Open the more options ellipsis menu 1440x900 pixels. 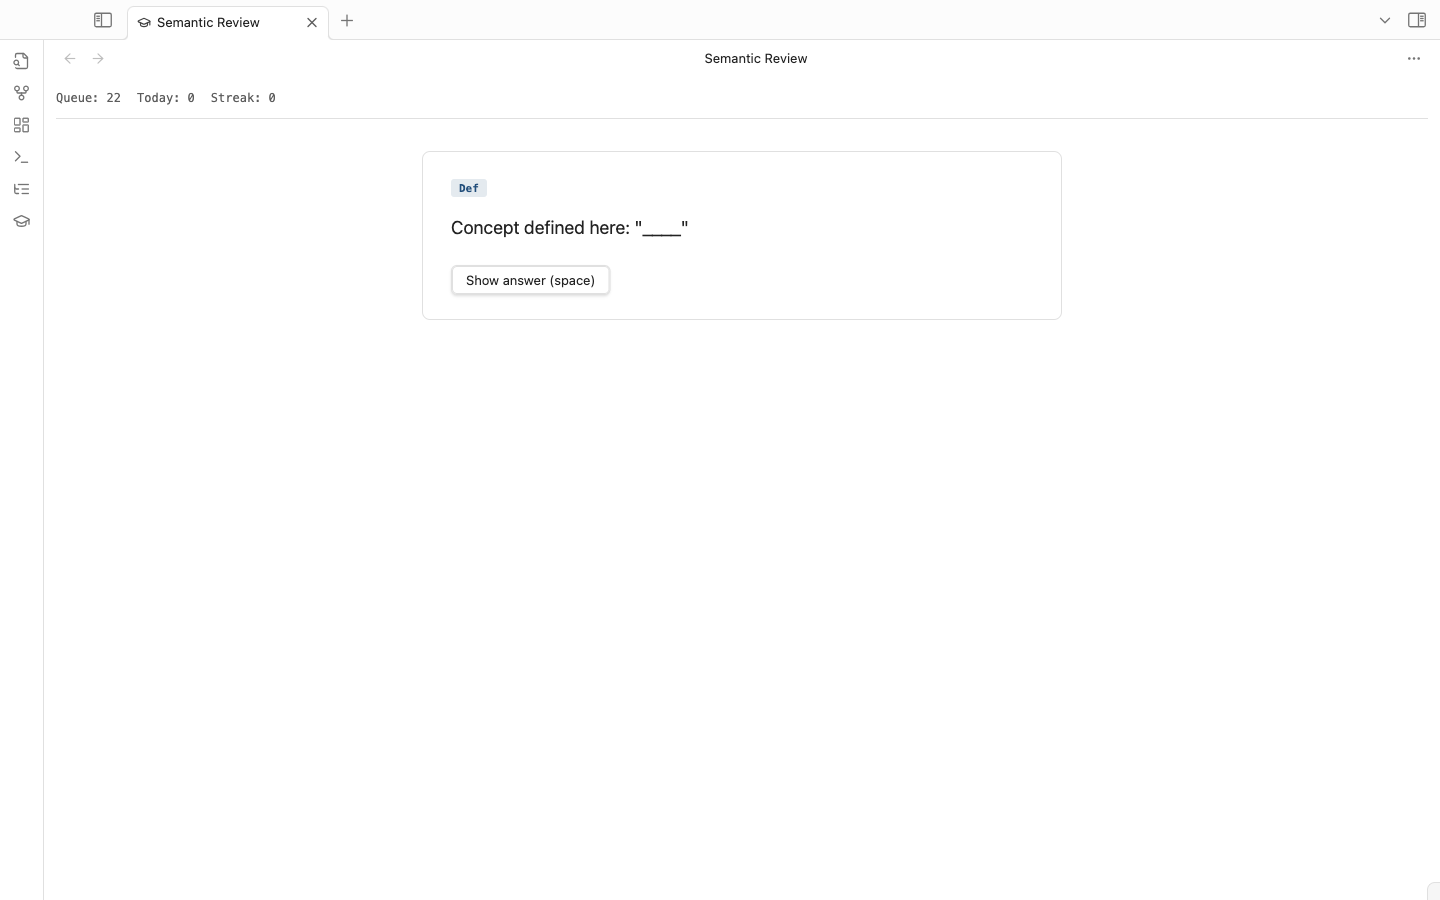coord(1414,58)
